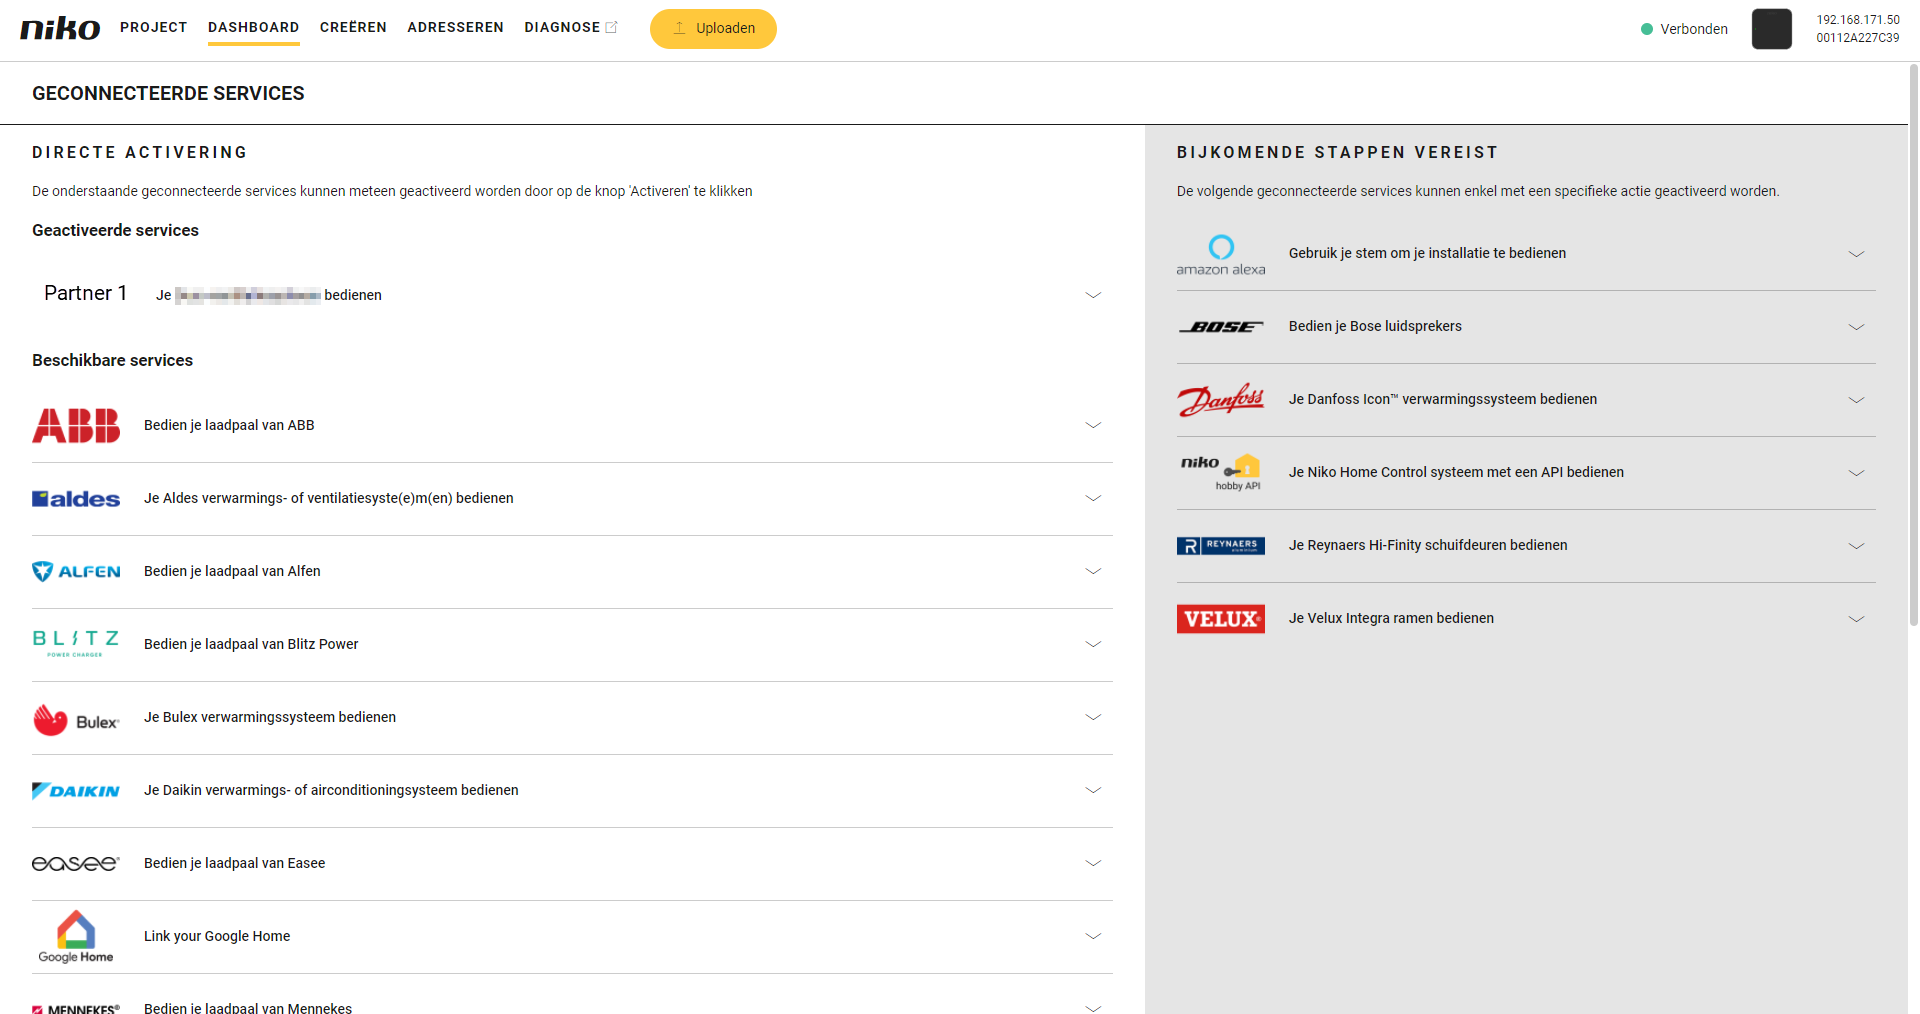Click the Blitz Power Charger logo

click(76, 644)
